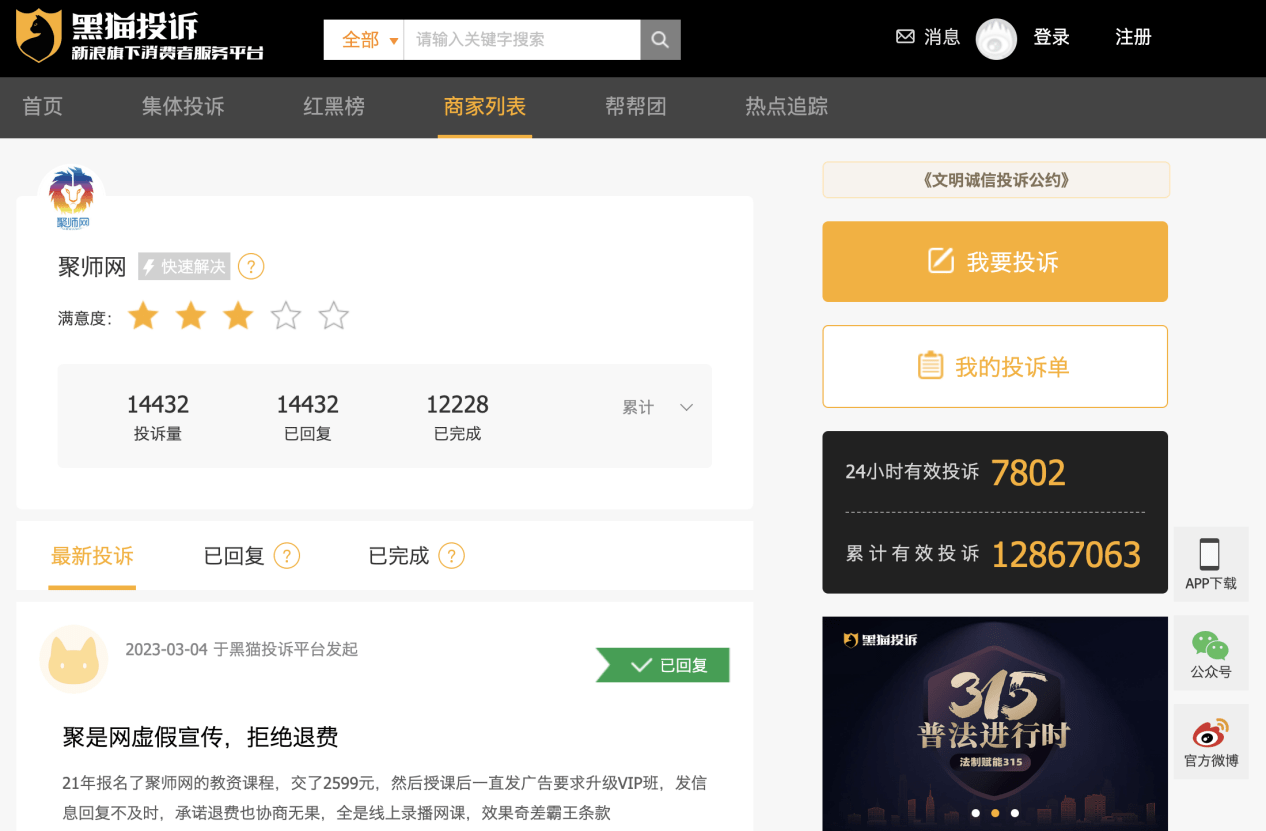Open 热点追踪 navigation item
The height and width of the screenshot is (831, 1266).
pos(787,106)
